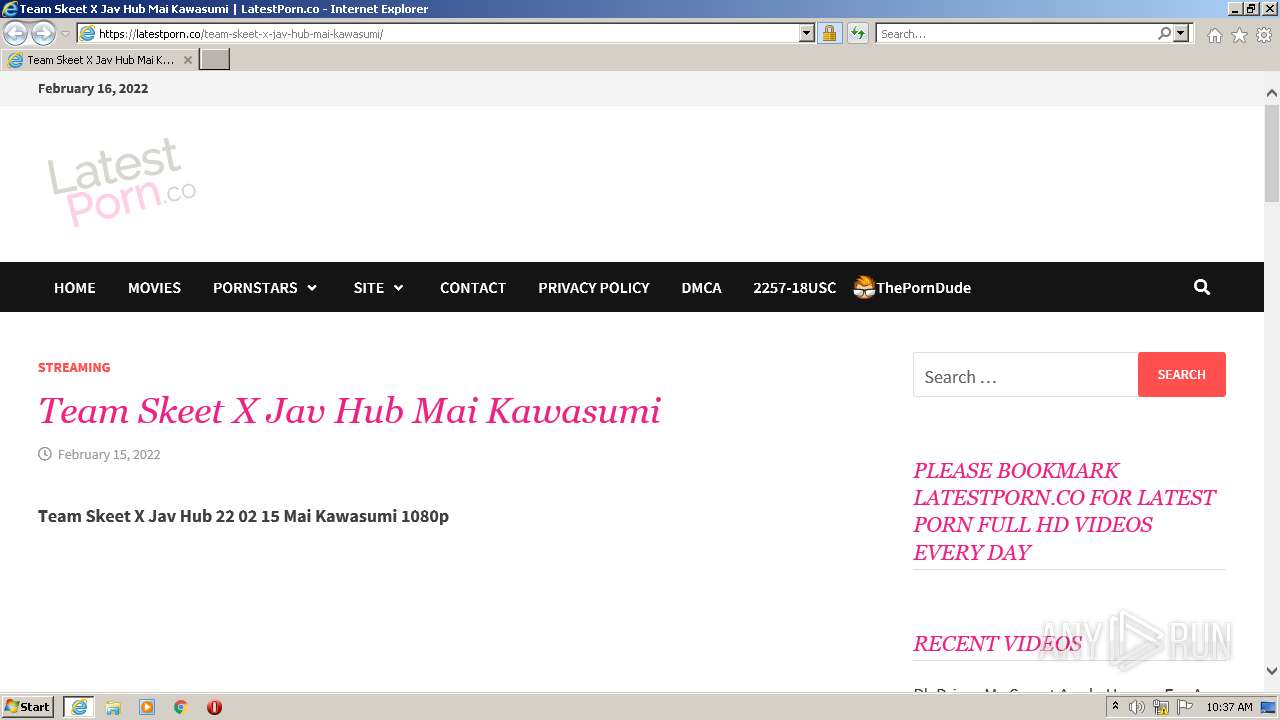Open the Tools gear icon
The image size is (1280, 720).
tap(1264, 35)
